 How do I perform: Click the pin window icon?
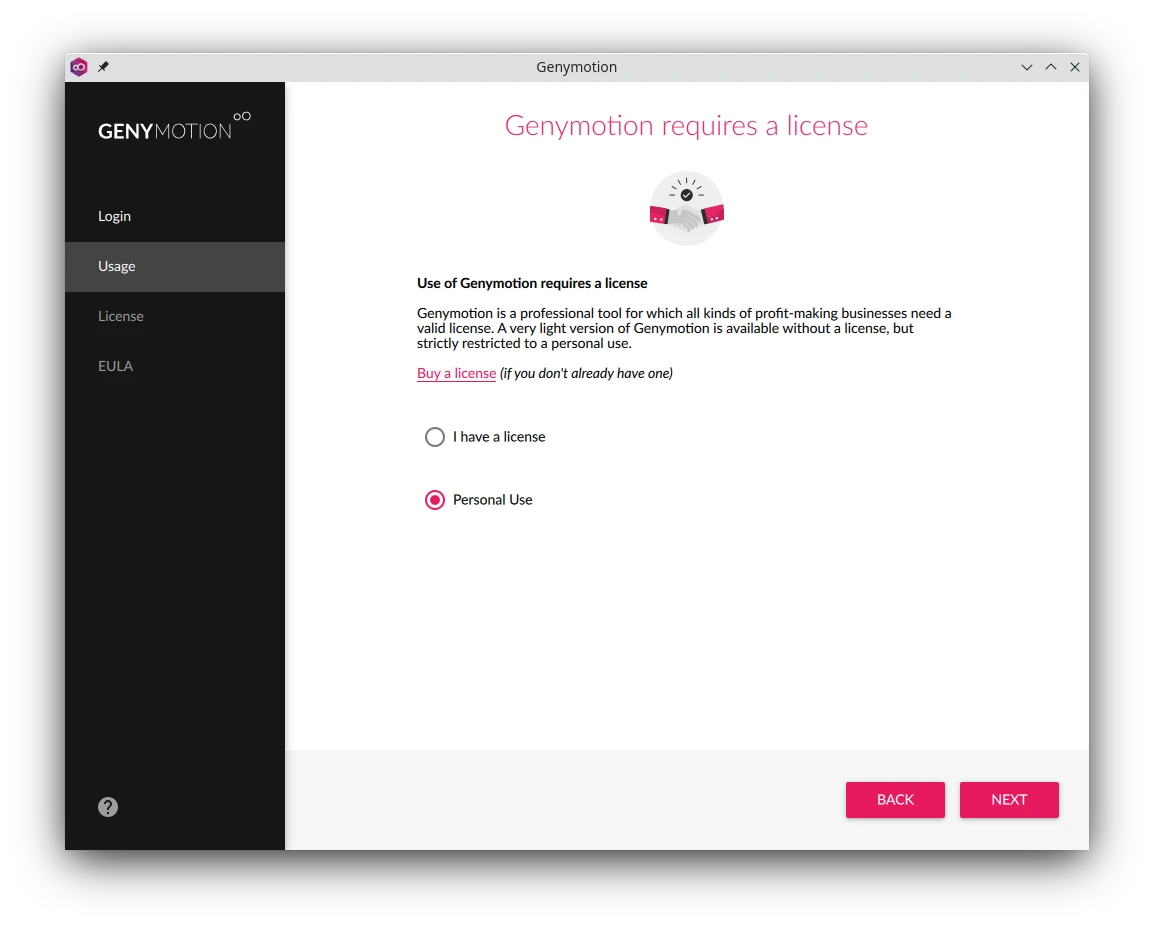tap(103, 67)
